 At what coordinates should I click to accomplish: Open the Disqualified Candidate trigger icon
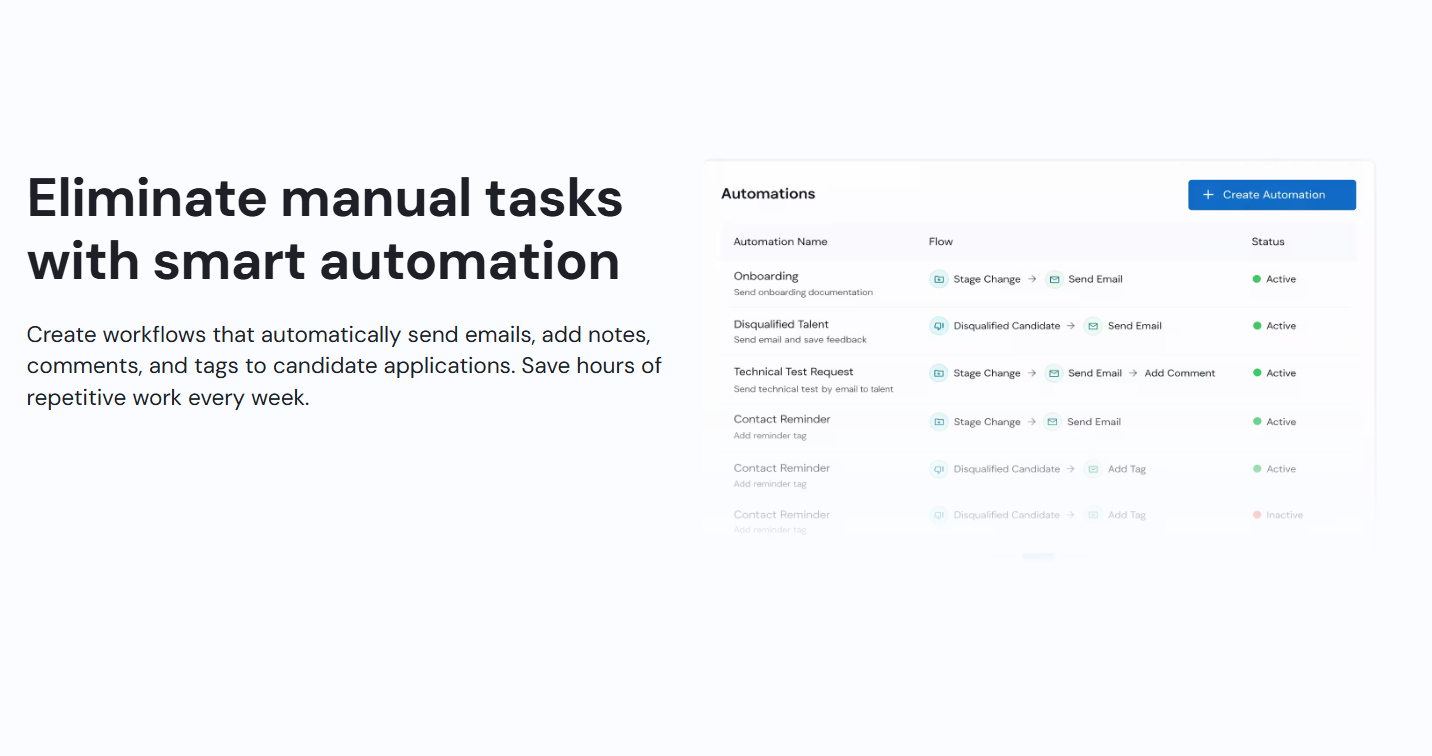[x=938, y=325]
